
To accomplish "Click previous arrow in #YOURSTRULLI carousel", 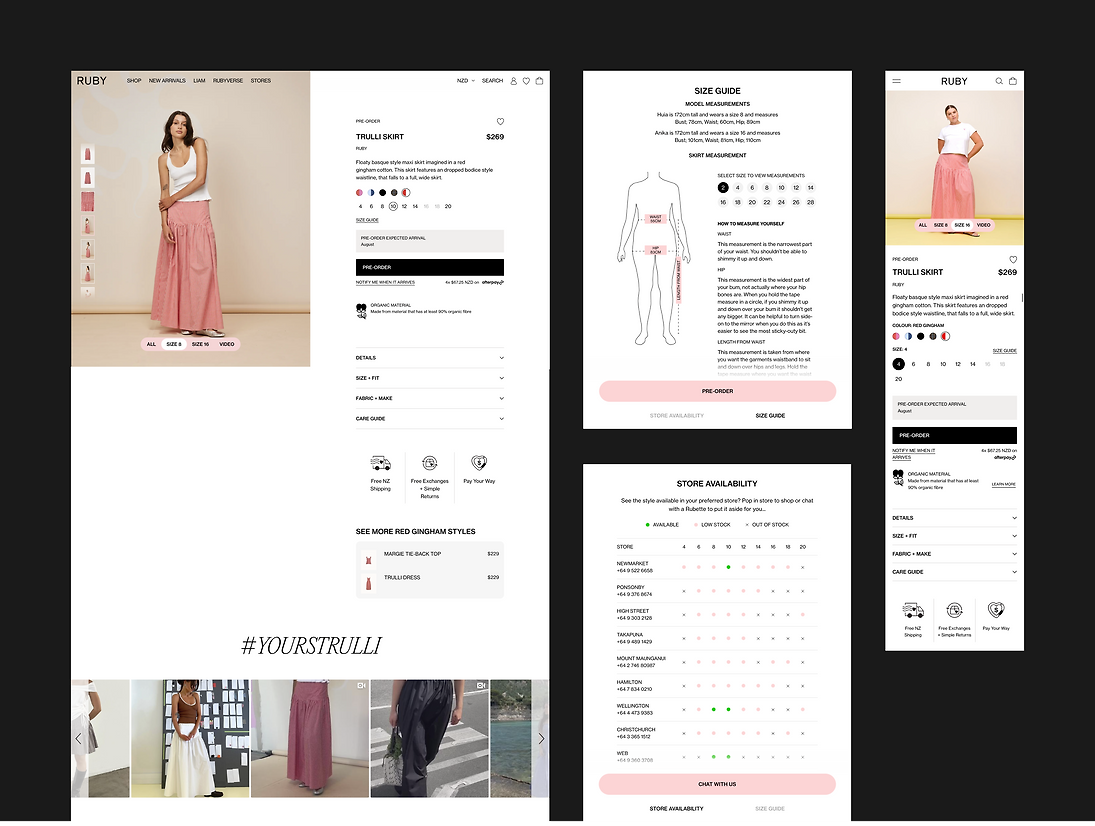I will tap(79, 739).
